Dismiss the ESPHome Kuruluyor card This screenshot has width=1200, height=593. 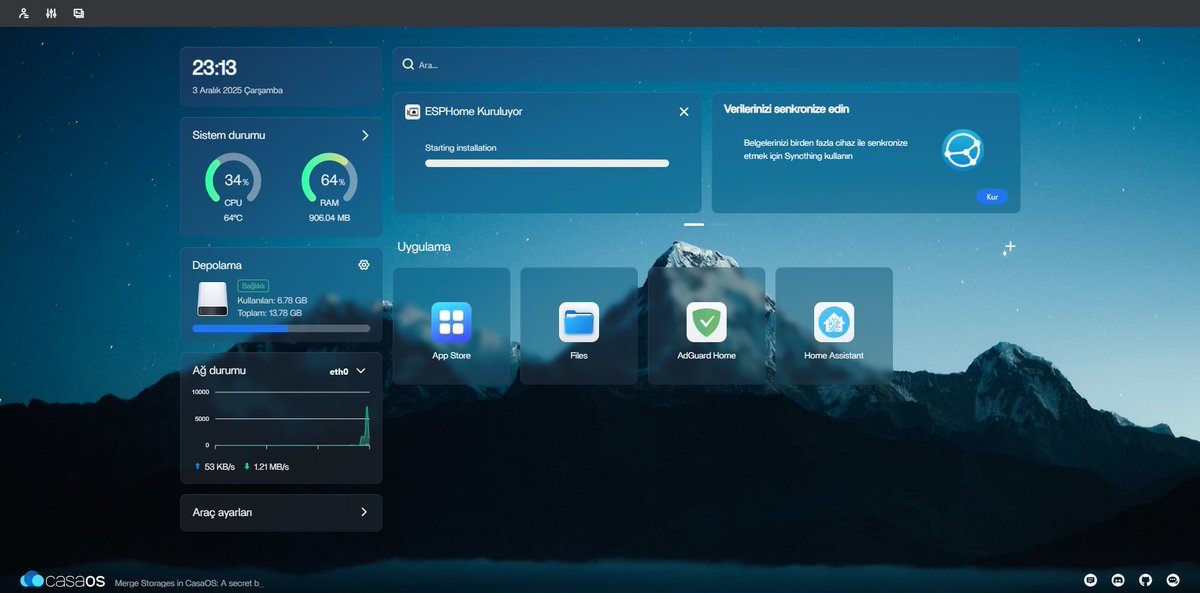coord(684,112)
